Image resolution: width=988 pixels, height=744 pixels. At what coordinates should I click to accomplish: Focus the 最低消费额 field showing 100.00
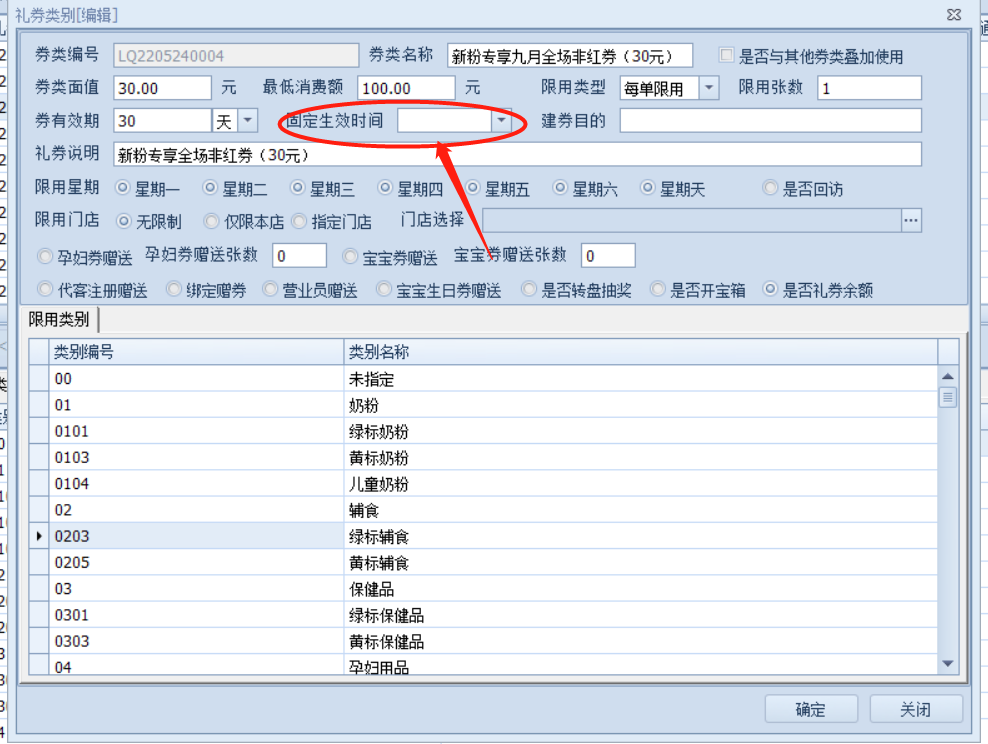pos(406,88)
